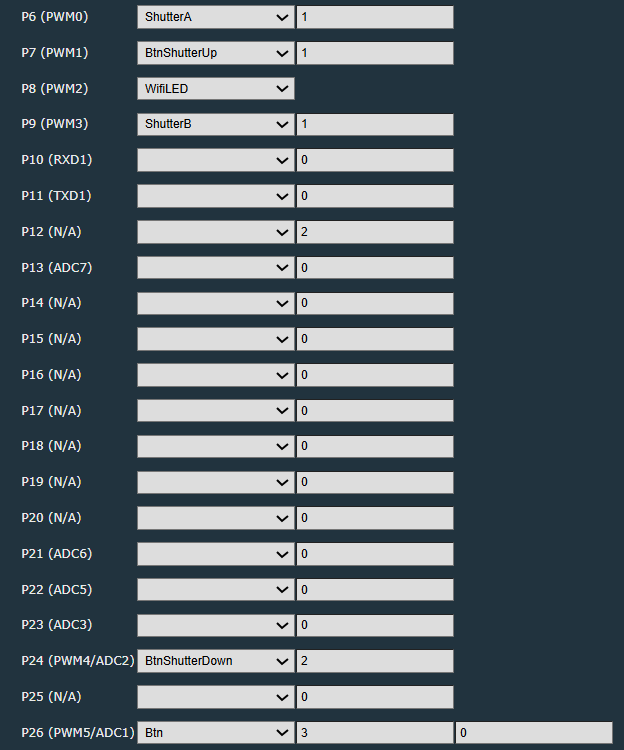Click the P6 (PWM0) channel input field
Screen dimensions: 624x750
click(375, 17)
